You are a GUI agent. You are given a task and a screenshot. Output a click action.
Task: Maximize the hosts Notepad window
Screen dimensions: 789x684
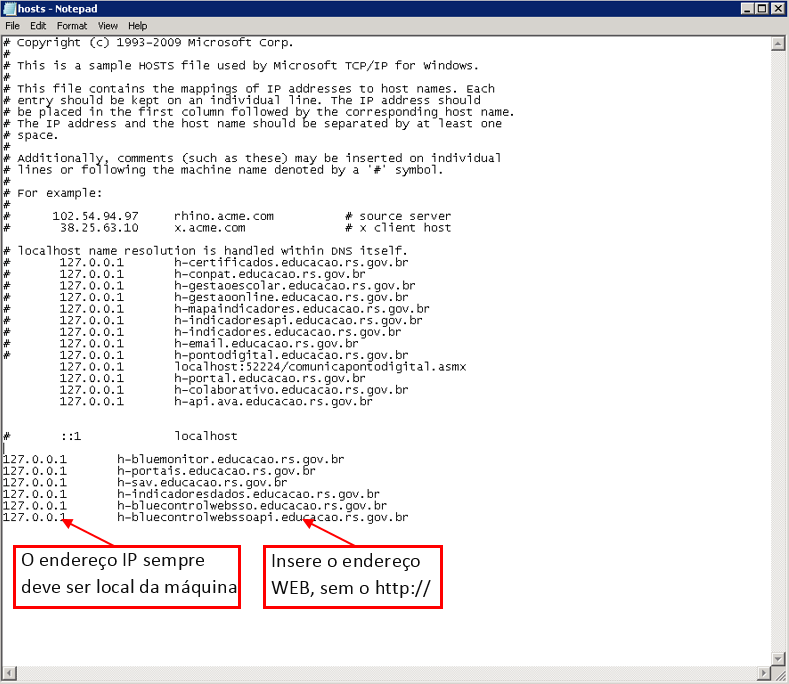coord(762,9)
